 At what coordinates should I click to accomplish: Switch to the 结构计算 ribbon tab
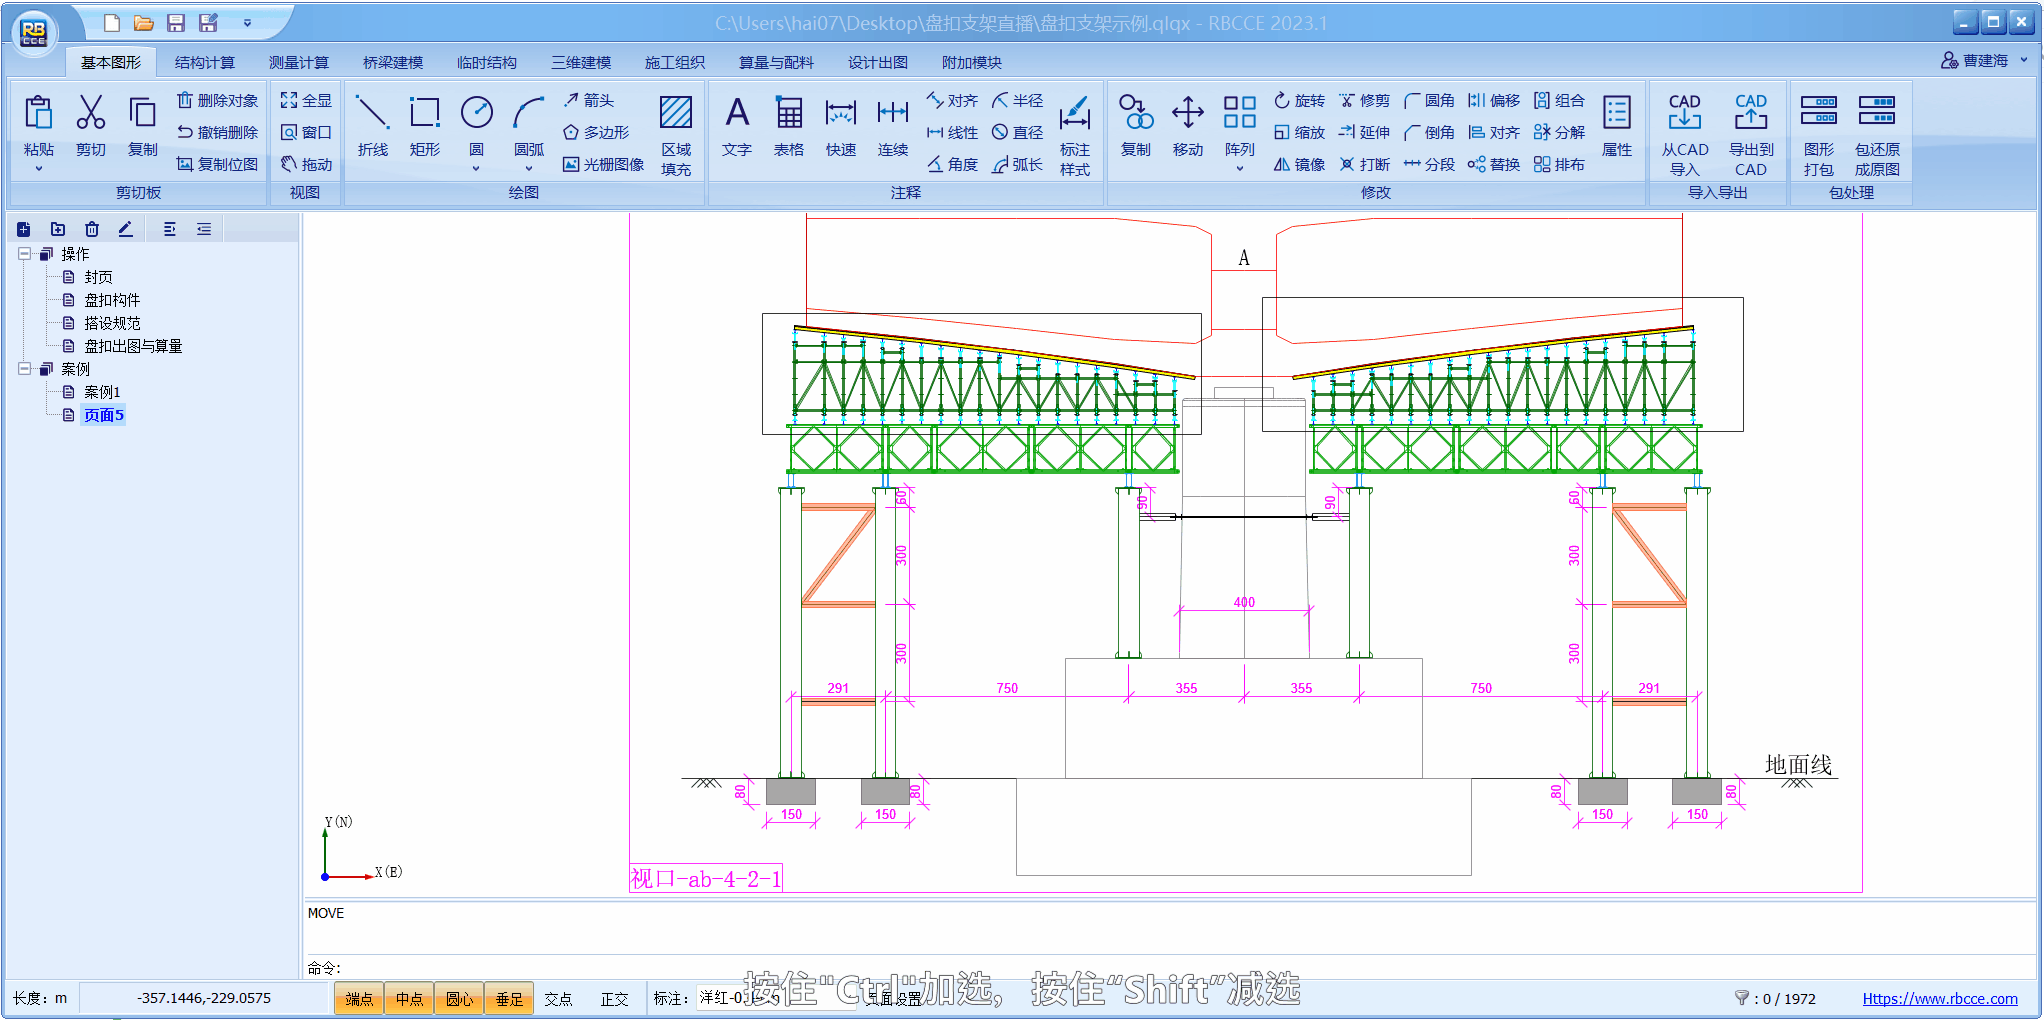pyautogui.click(x=204, y=62)
